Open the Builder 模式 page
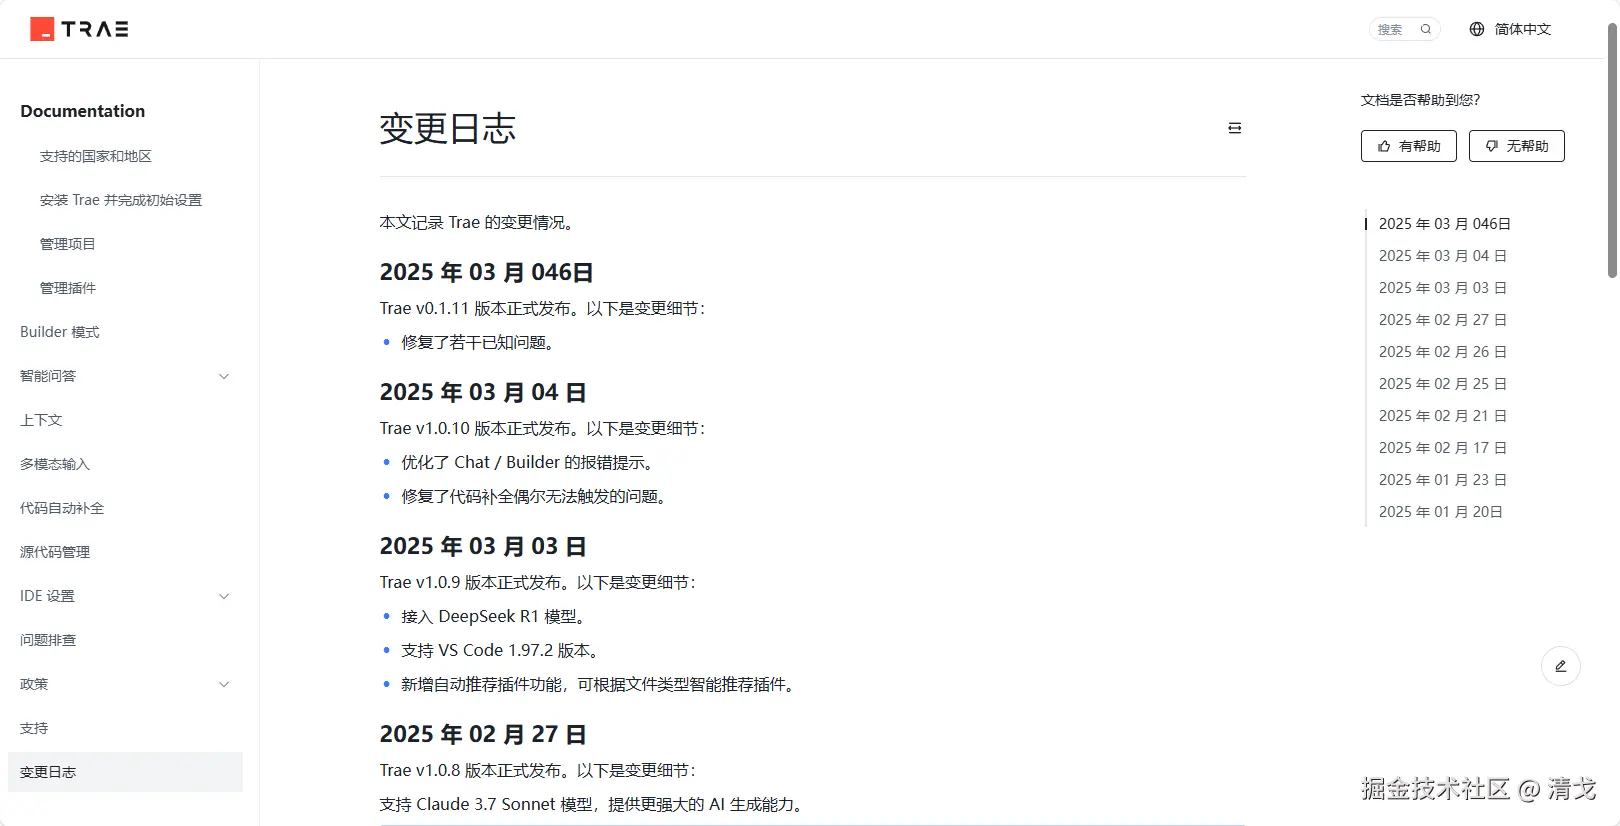 click(60, 332)
